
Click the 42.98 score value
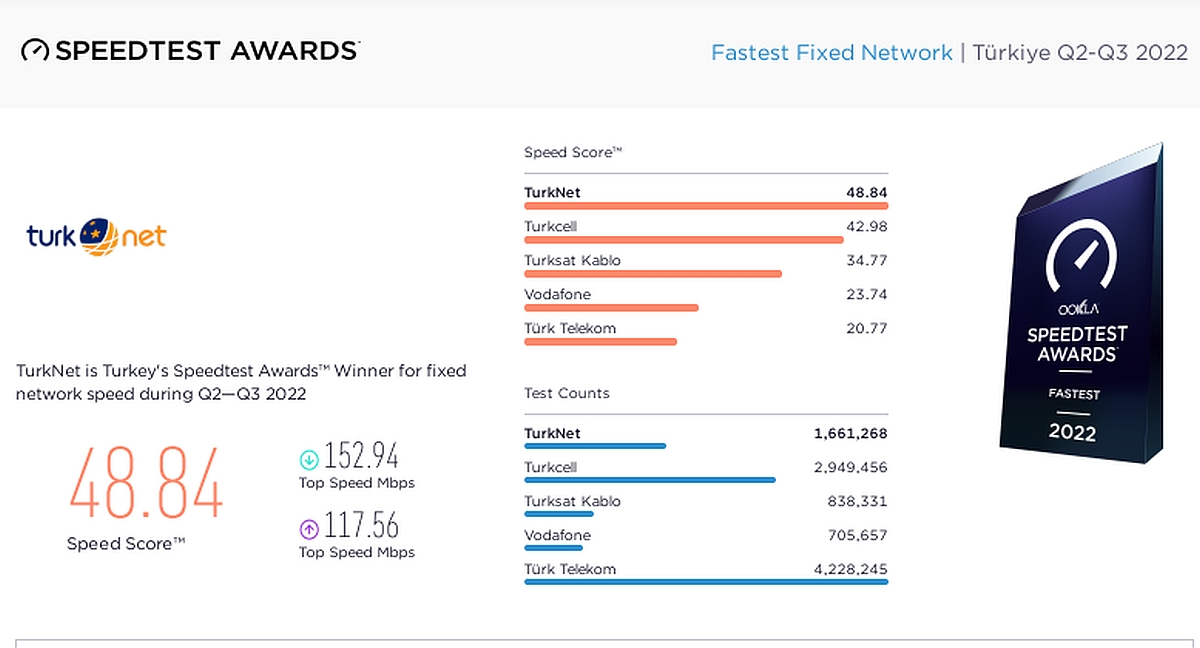867,226
